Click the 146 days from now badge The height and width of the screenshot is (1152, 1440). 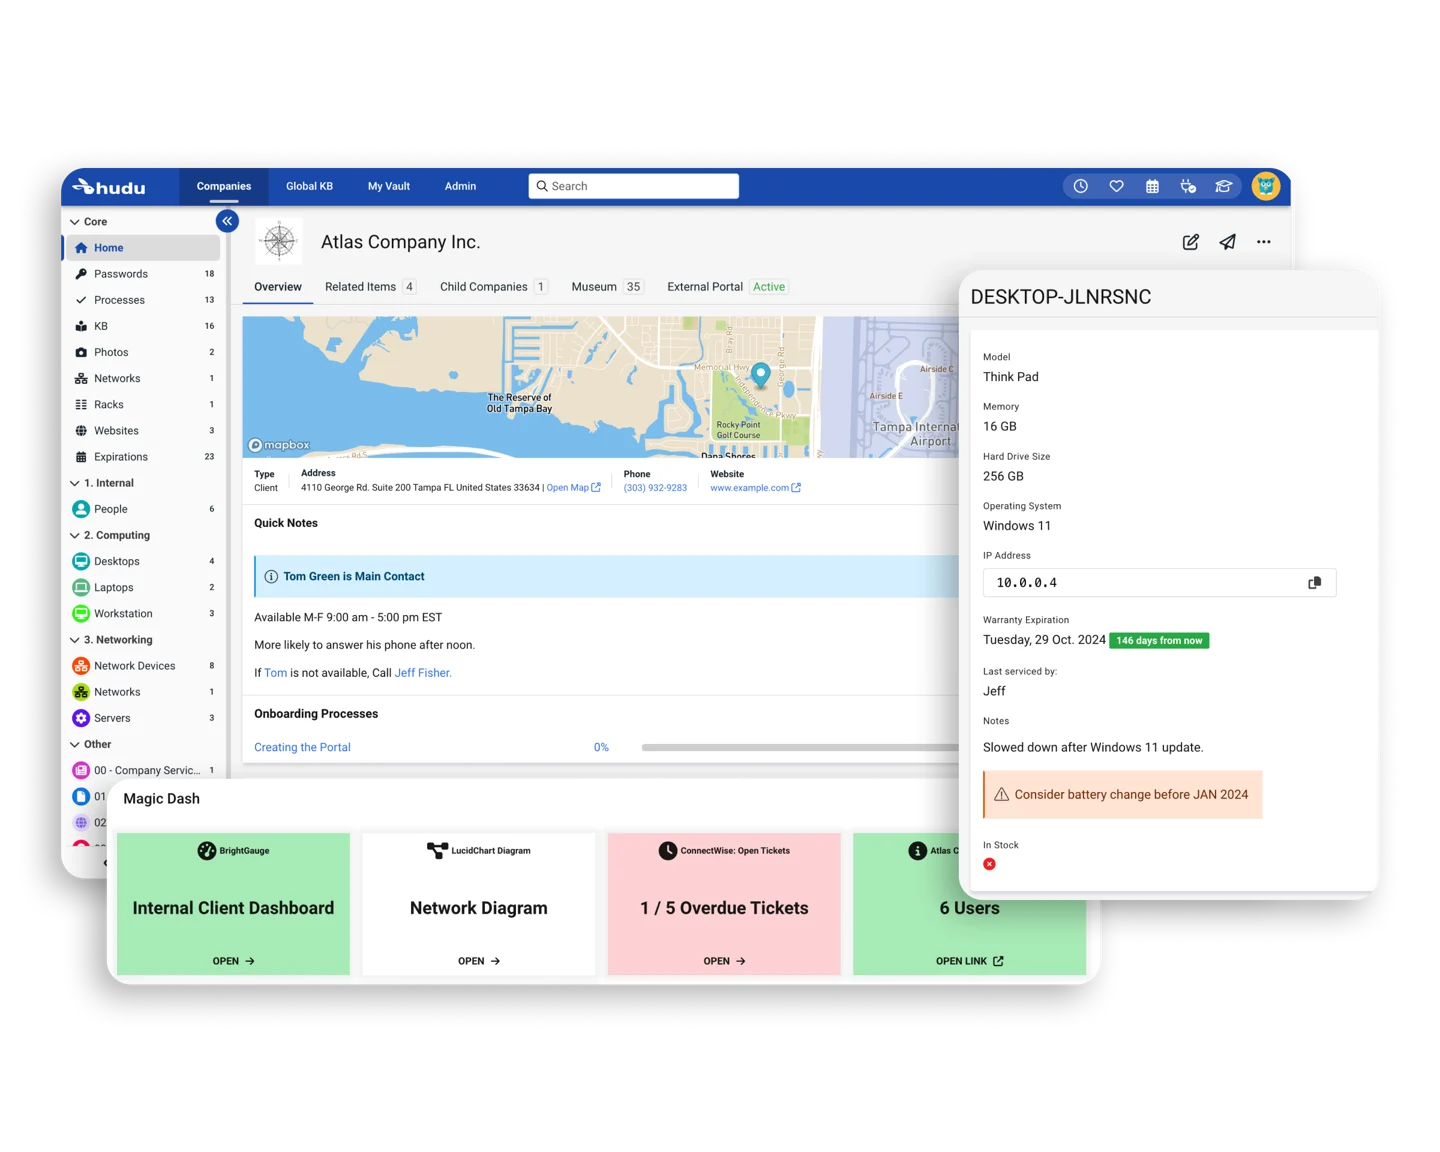(1159, 641)
